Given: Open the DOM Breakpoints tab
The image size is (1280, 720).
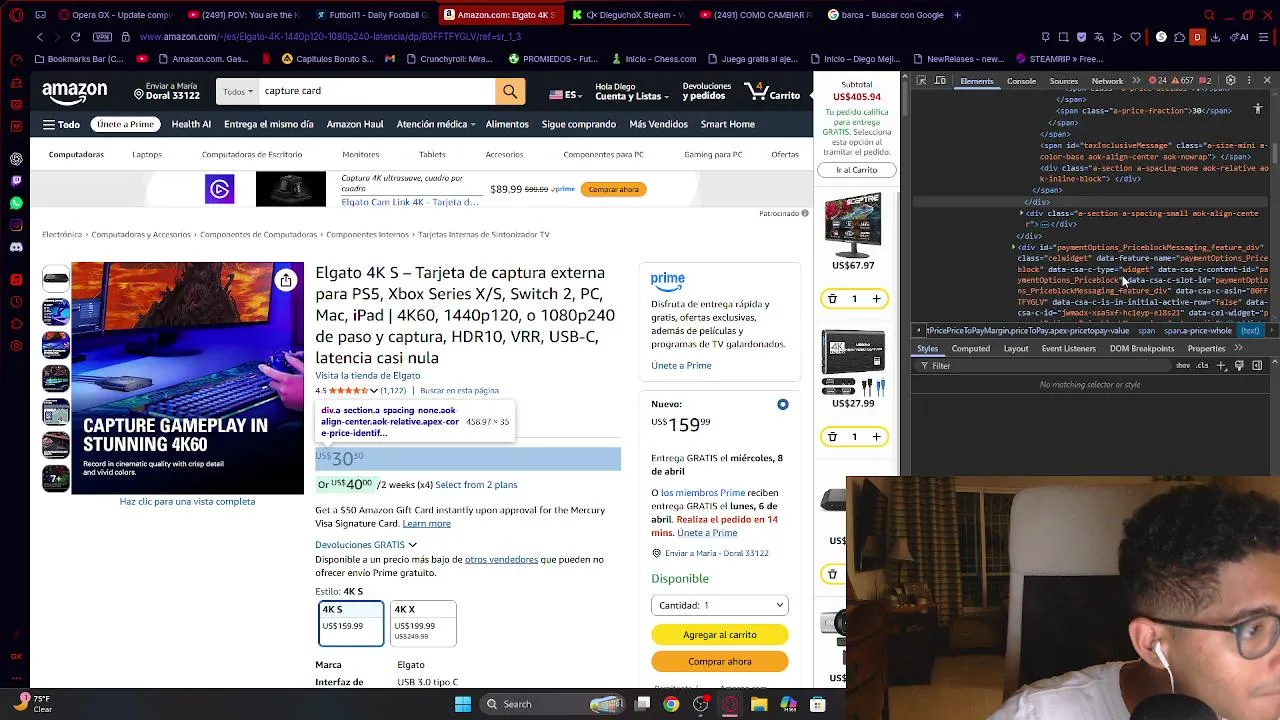Looking at the screenshot, I should tap(1141, 349).
